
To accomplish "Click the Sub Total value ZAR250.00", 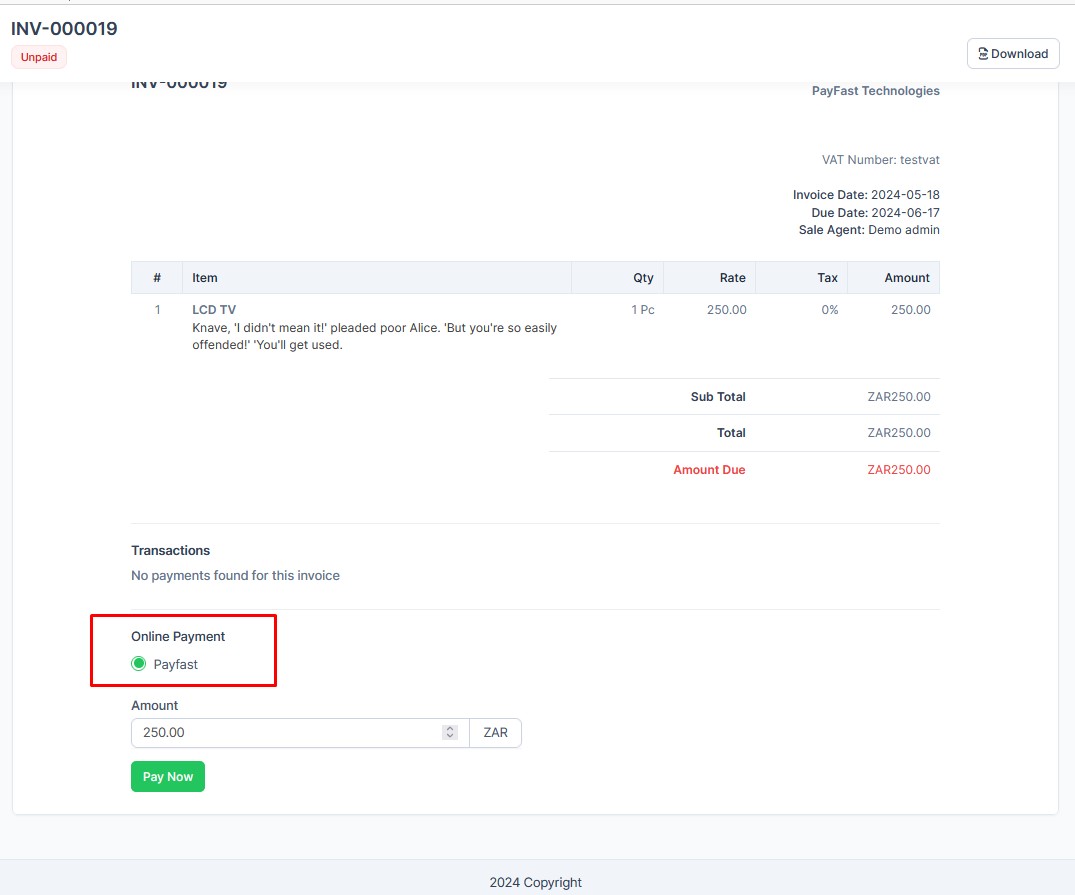I will coord(899,396).
